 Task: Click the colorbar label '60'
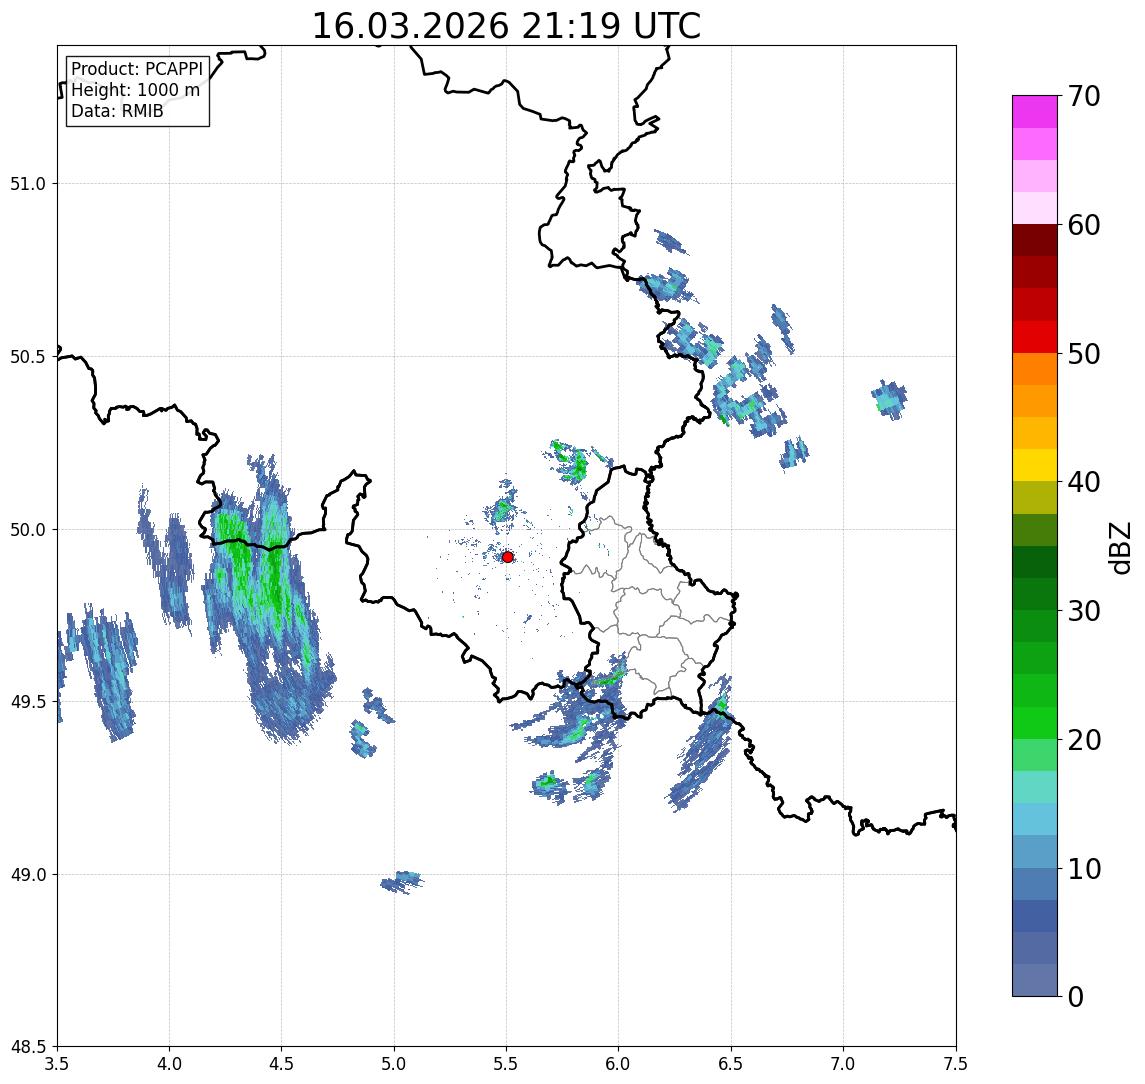tap(1084, 225)
